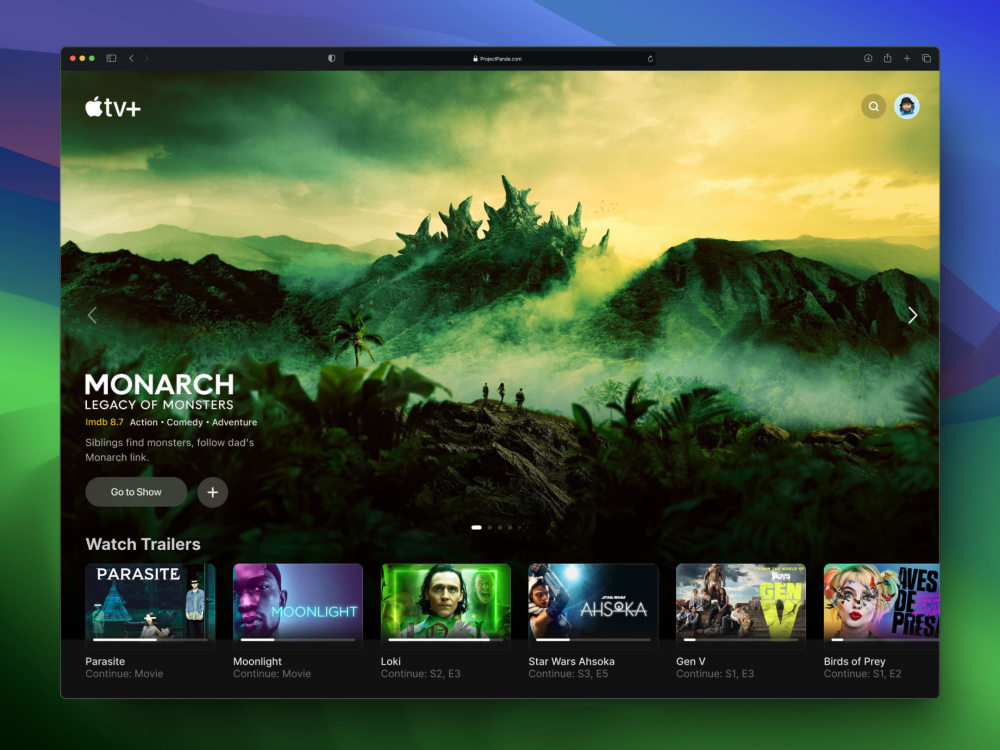This screenshot has width=1000, height=750.
Task: Click the Gen V title text
Action: coord(691,661)
